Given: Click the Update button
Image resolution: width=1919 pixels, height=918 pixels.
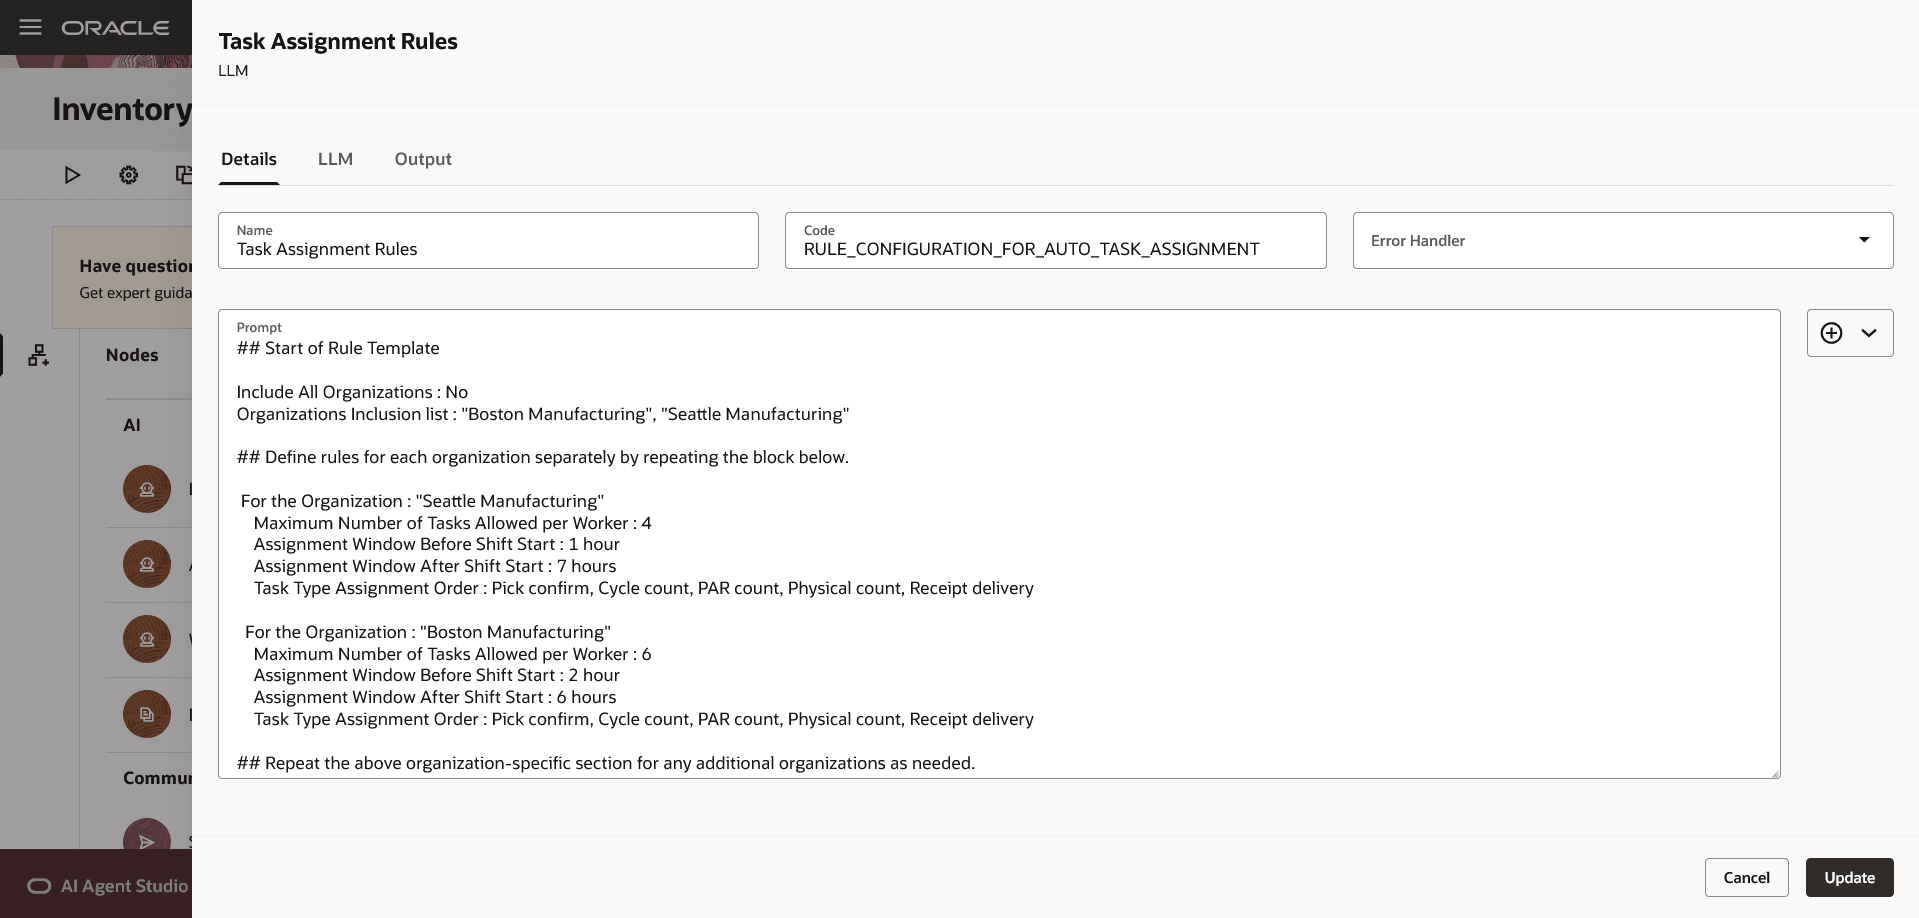Looking at the screenshot, I should click(1849, 877).
